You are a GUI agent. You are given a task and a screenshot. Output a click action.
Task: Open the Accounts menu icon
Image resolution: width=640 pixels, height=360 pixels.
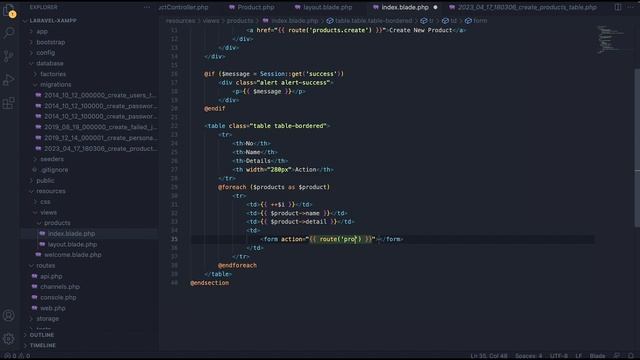click(9, 316)
